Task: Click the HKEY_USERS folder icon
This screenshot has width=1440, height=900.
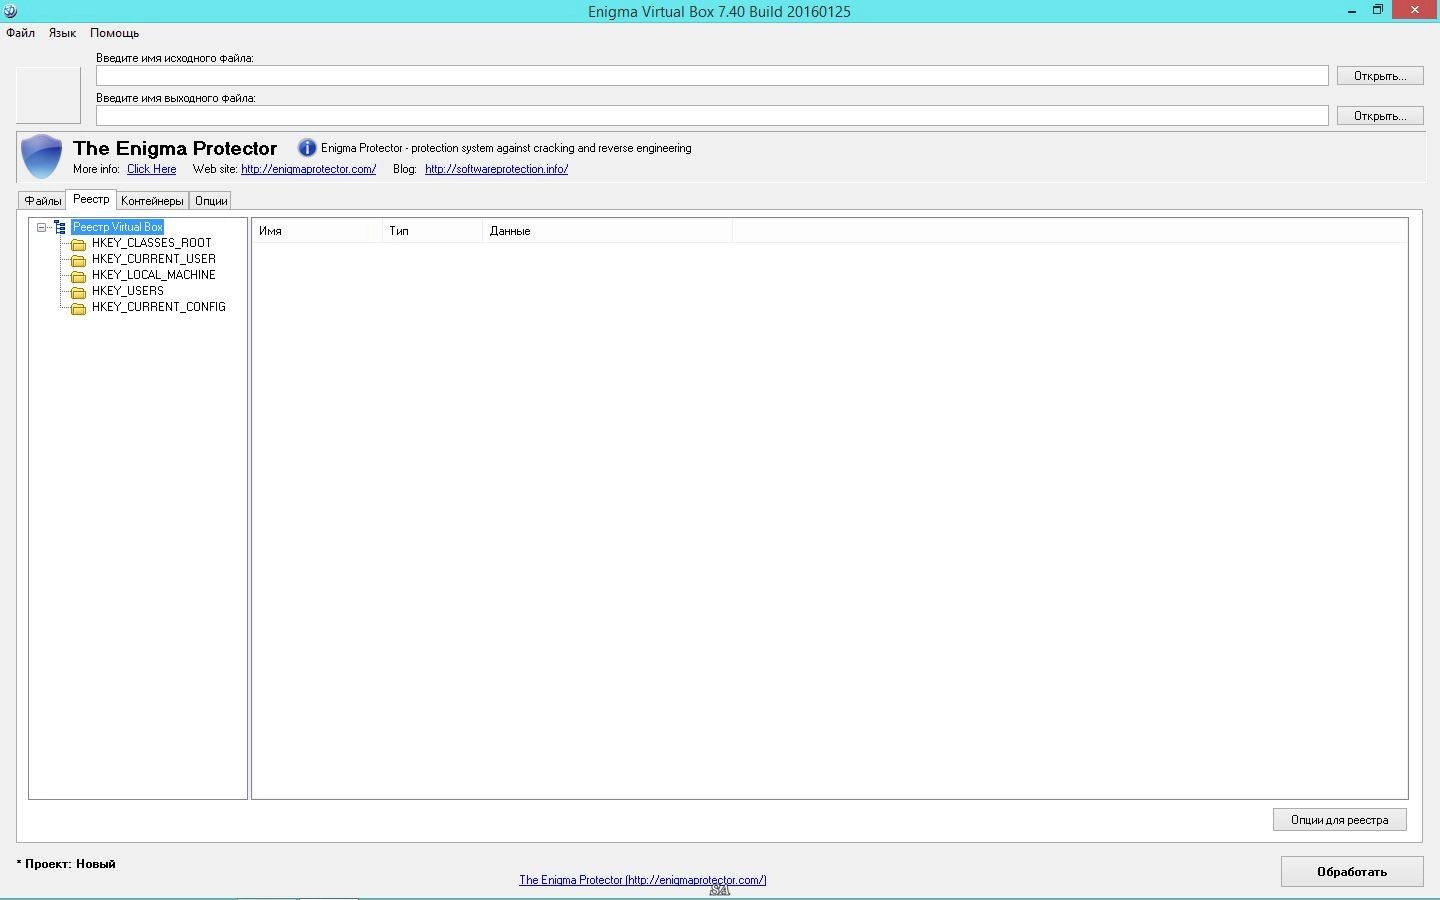Action: click(78, 292)
